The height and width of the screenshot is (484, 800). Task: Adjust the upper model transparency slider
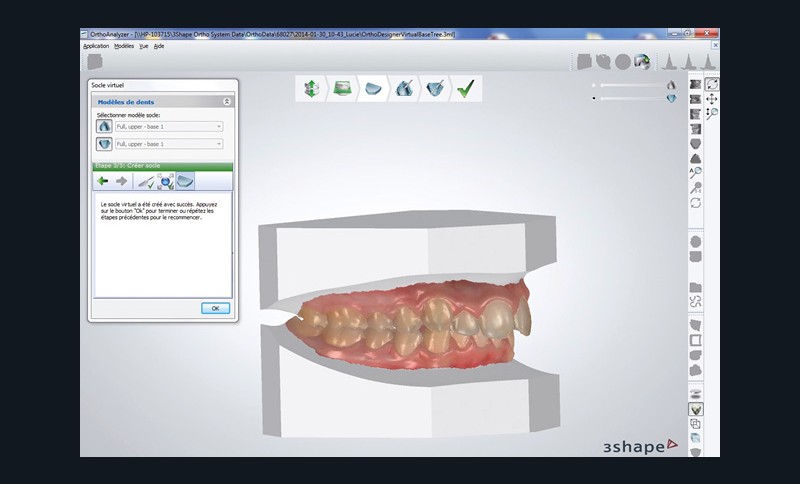tap(630, 86)
